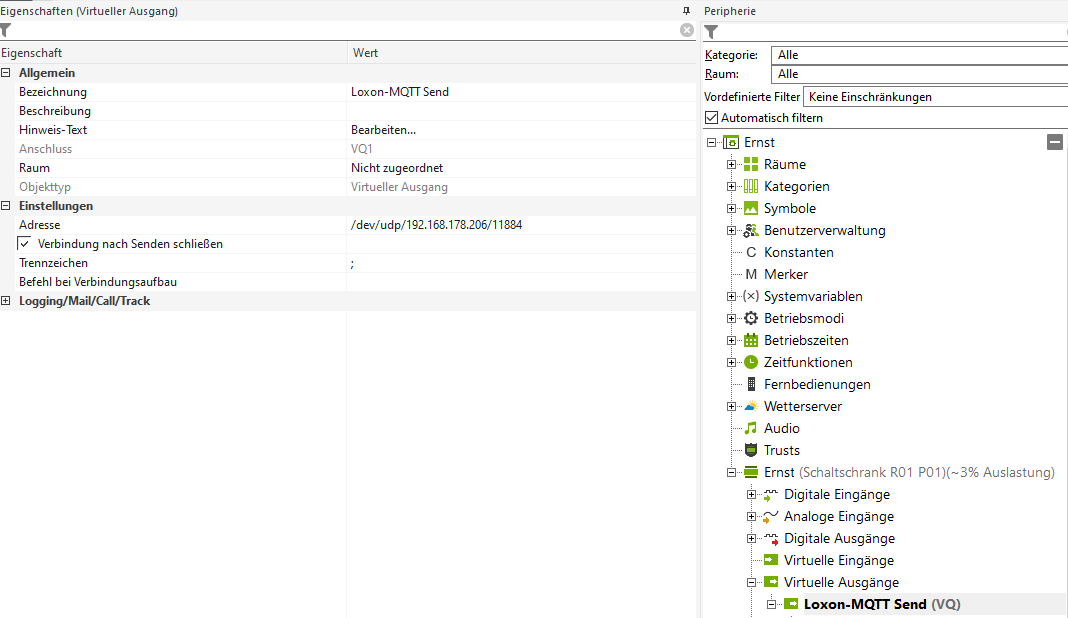The image size is (1068, 618).
Task: Click the Benutzerverwaltung users icon
Action: click(x=751, y=231)
